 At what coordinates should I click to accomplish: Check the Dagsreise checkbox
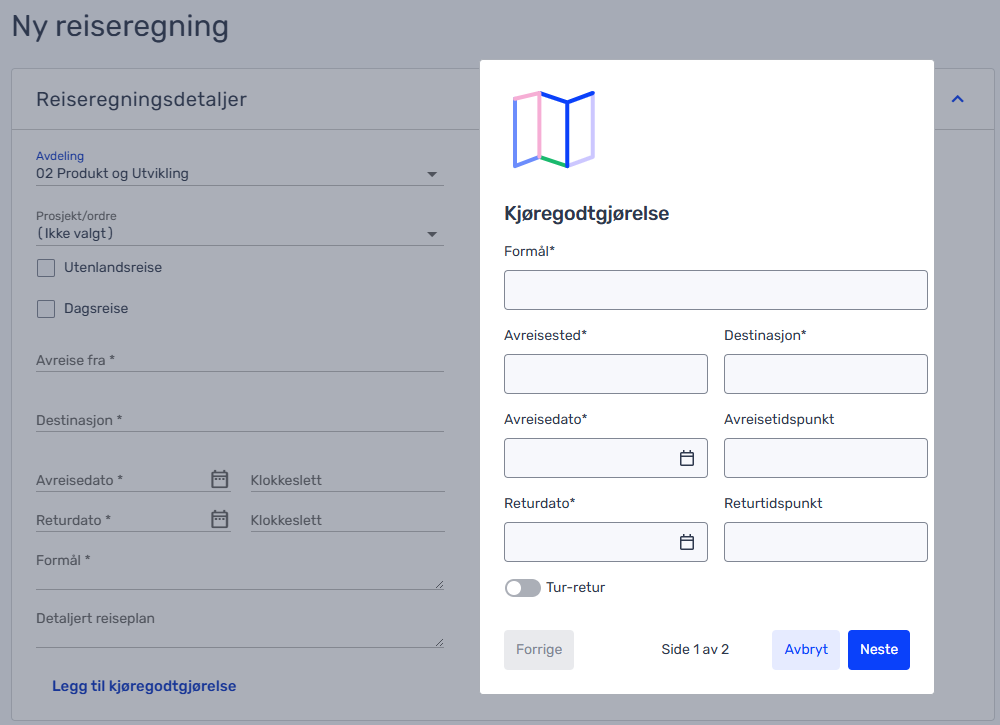(45, 308)
